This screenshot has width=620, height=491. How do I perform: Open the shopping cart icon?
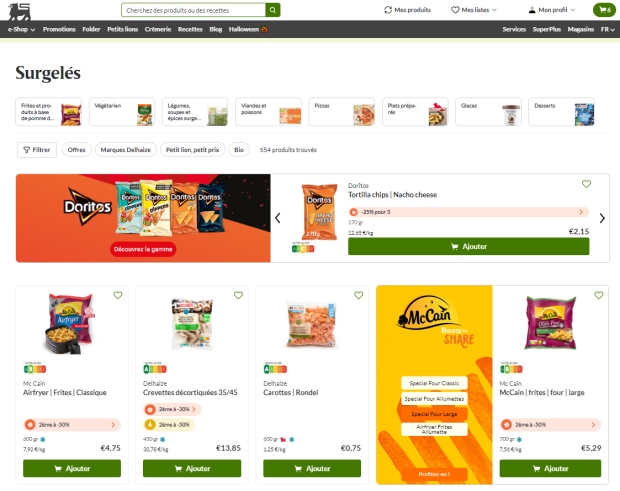coord(604,10)
